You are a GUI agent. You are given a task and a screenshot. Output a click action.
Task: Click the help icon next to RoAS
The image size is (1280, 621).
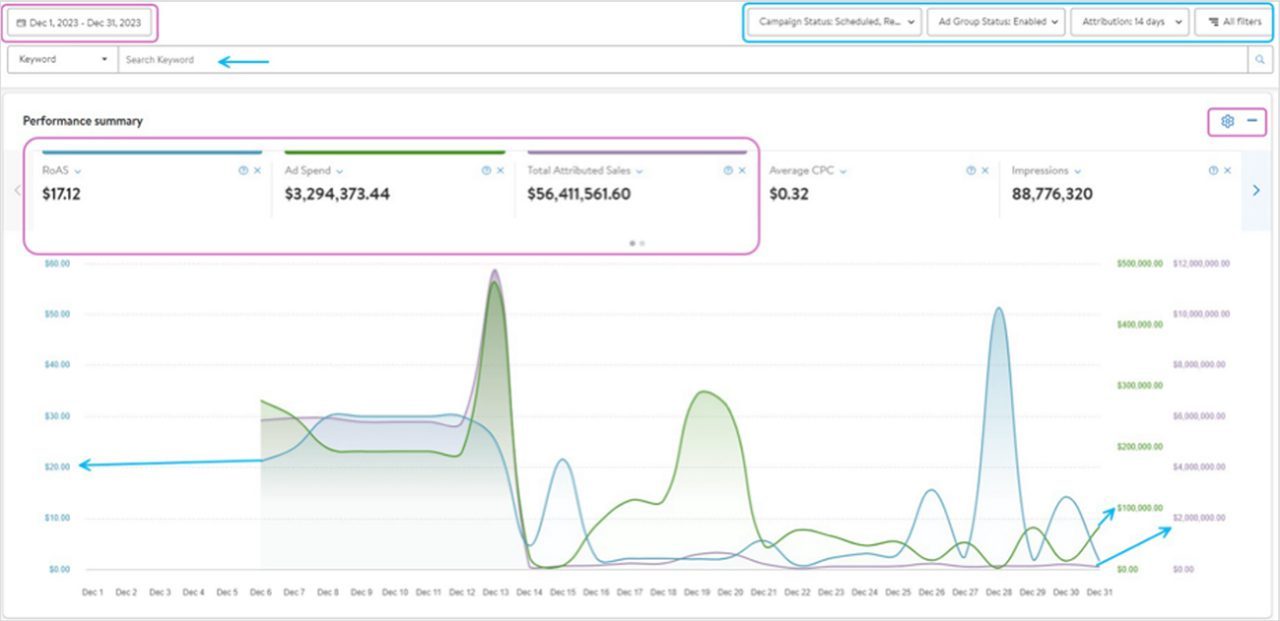[x=242, y=170]
